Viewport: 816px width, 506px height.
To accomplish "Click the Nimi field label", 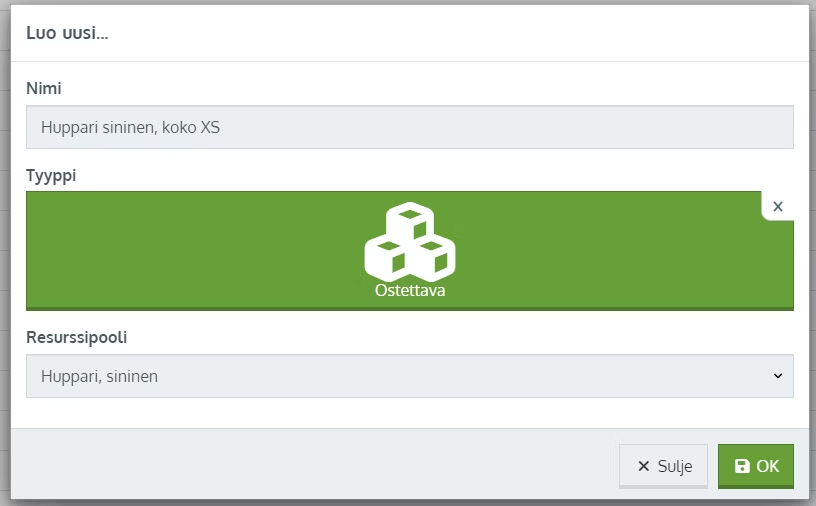I will point(44,88).
